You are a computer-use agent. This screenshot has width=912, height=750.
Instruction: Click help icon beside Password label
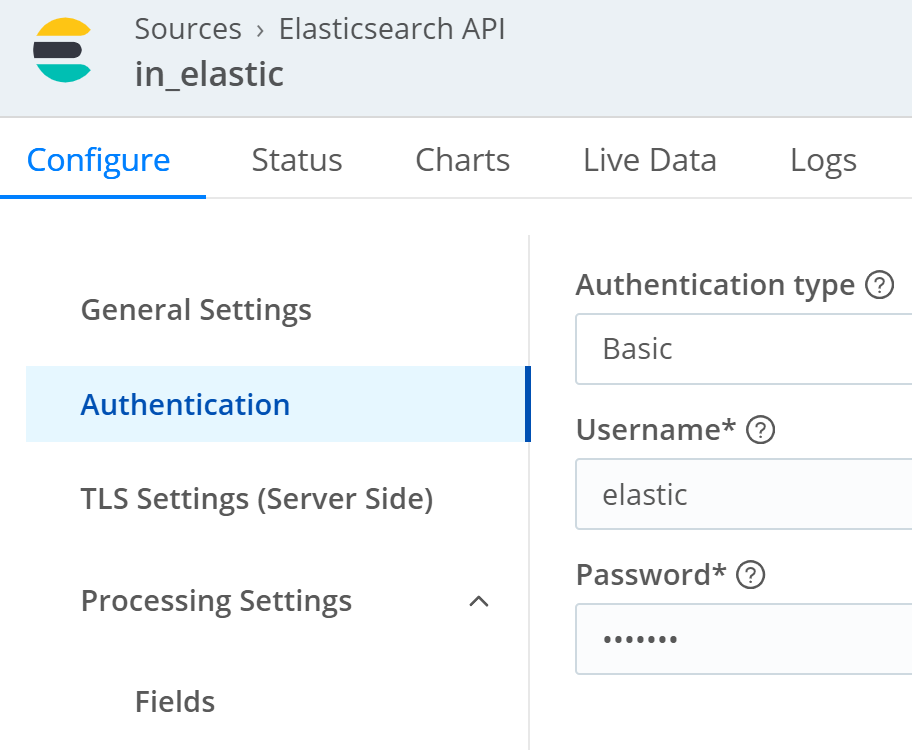point(750,575)
